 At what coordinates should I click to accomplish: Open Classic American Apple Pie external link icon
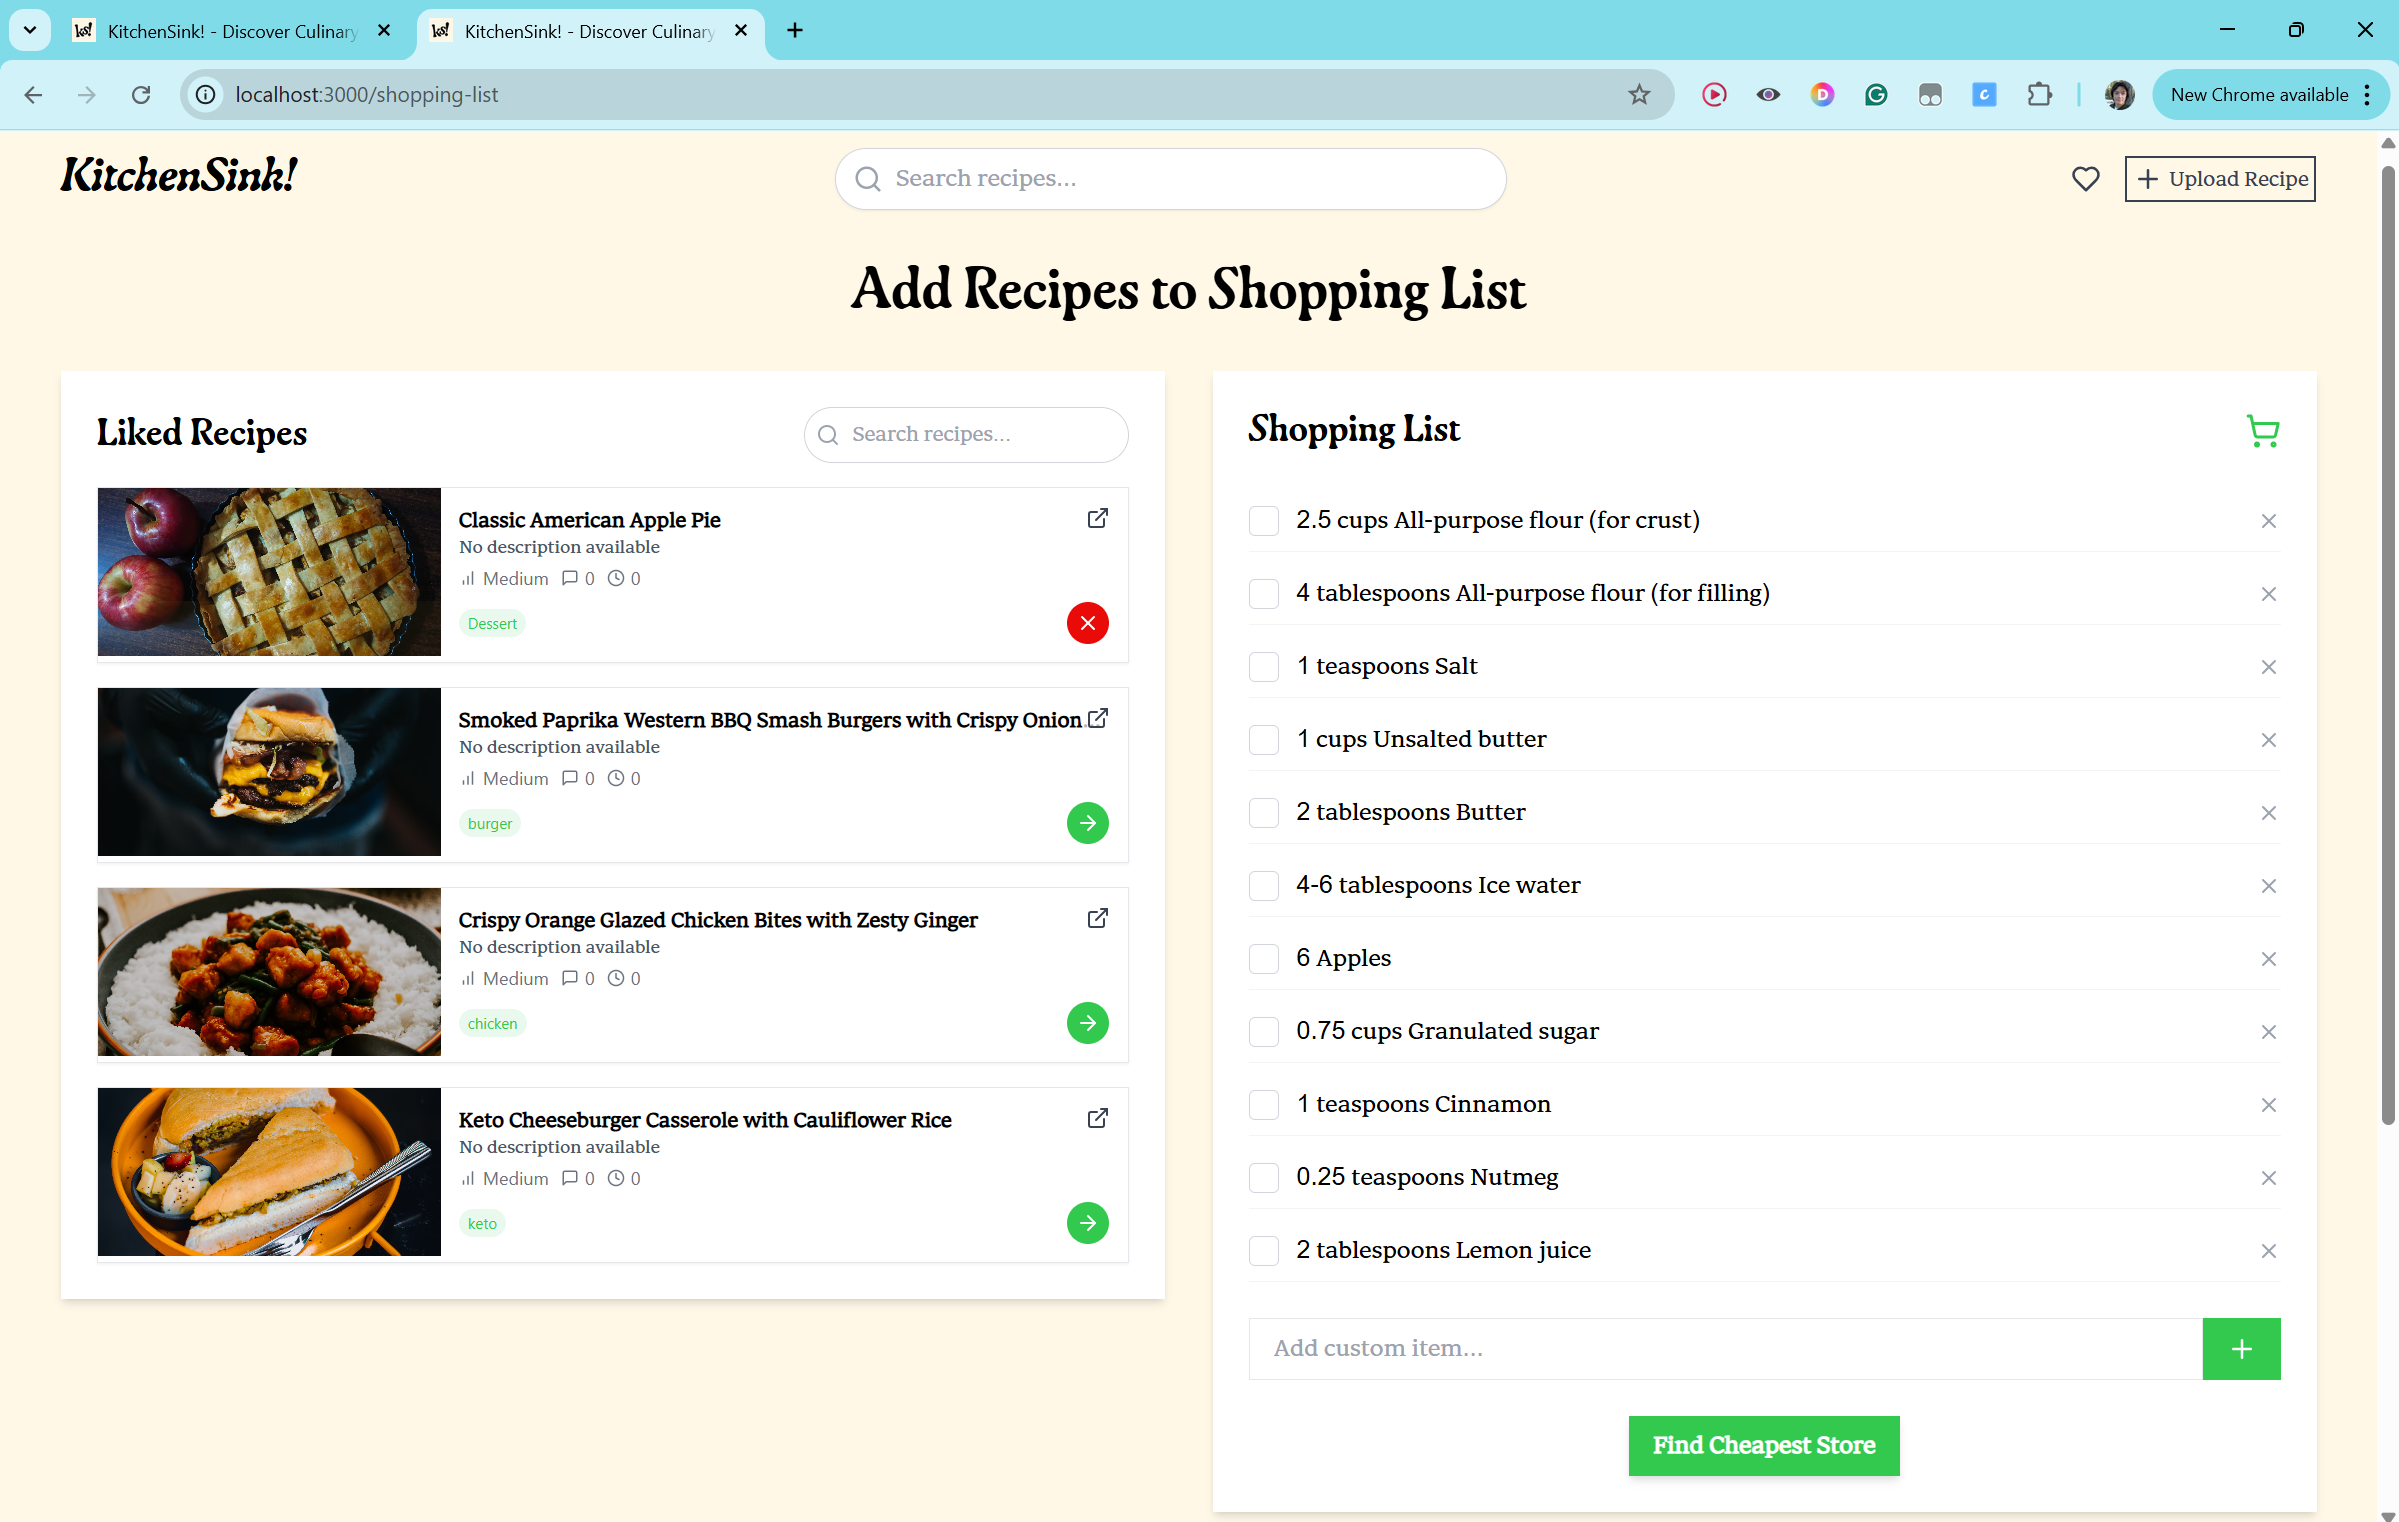pyautogui.click(x=1097, y=518)
